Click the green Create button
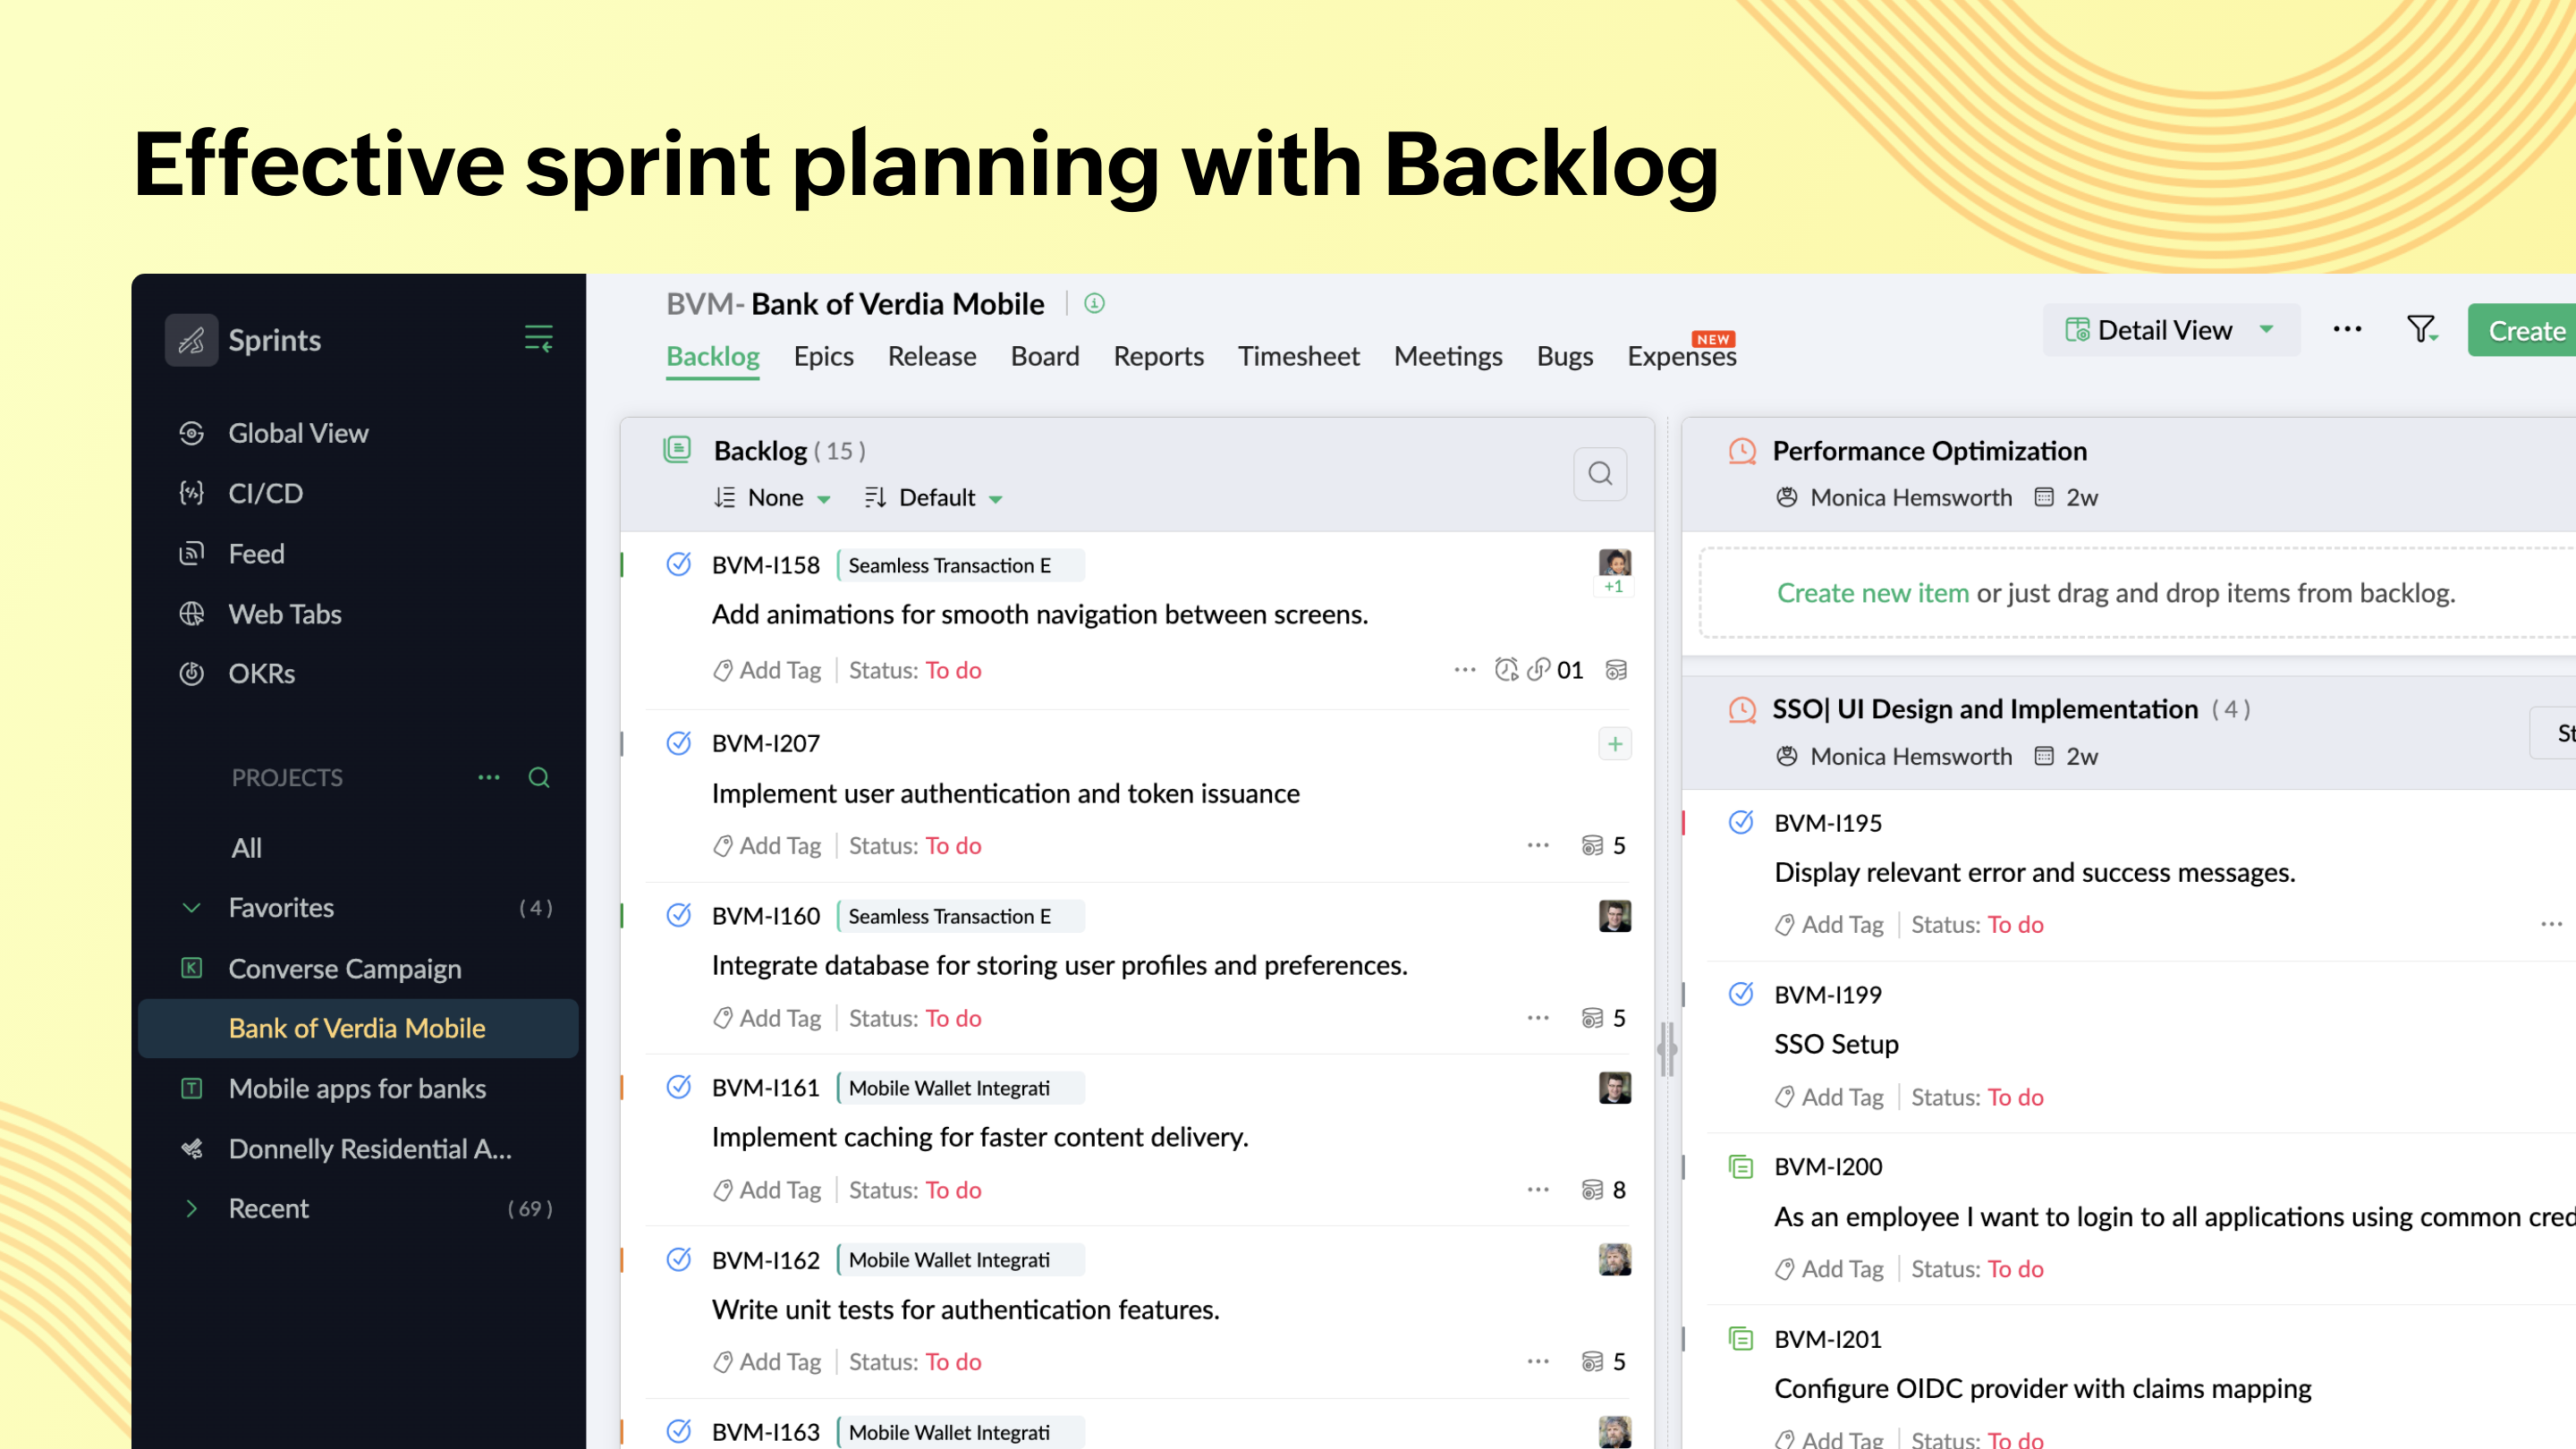Image resolution: width=2576 pixels, height=1449 pixels. click(2526, 330)
